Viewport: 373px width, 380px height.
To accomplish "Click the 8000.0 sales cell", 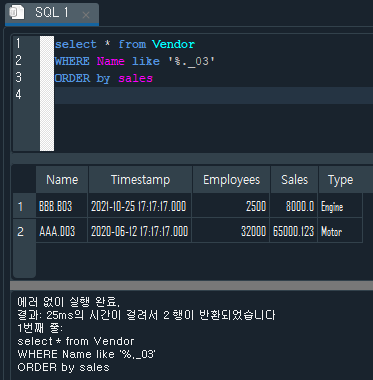I will [x=294, y=206].
